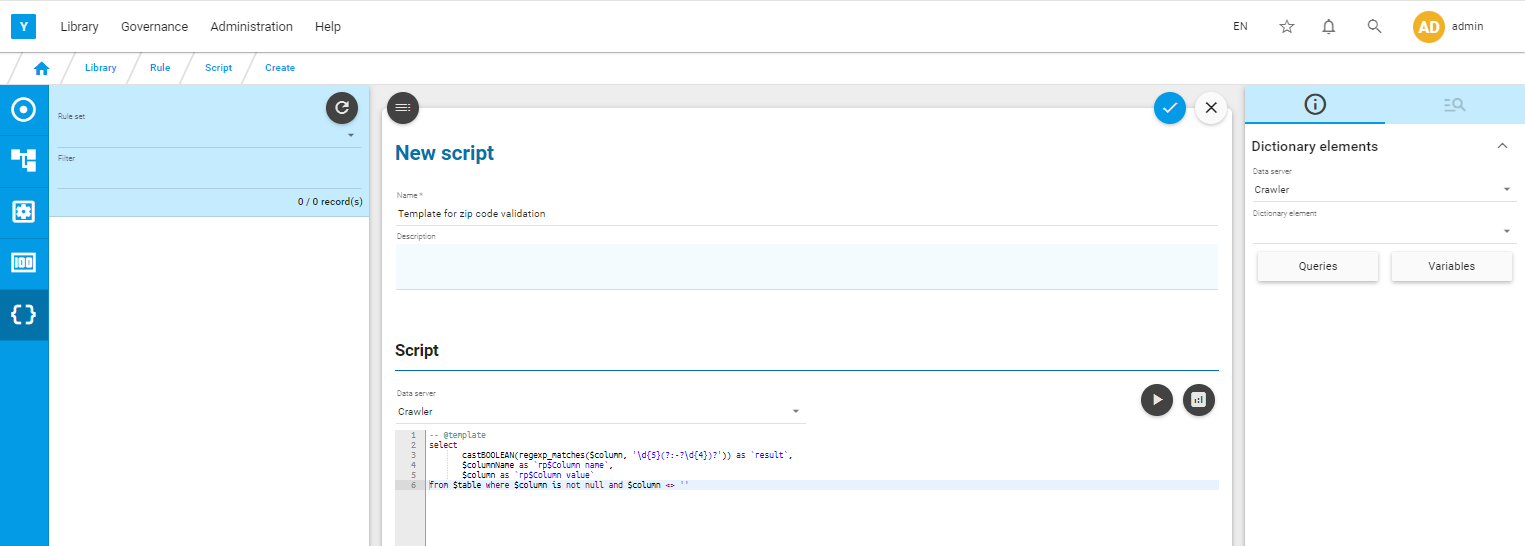The image size is (1525, 546).
Task: Click the Name field with zip code text
Action: [806, 213]
